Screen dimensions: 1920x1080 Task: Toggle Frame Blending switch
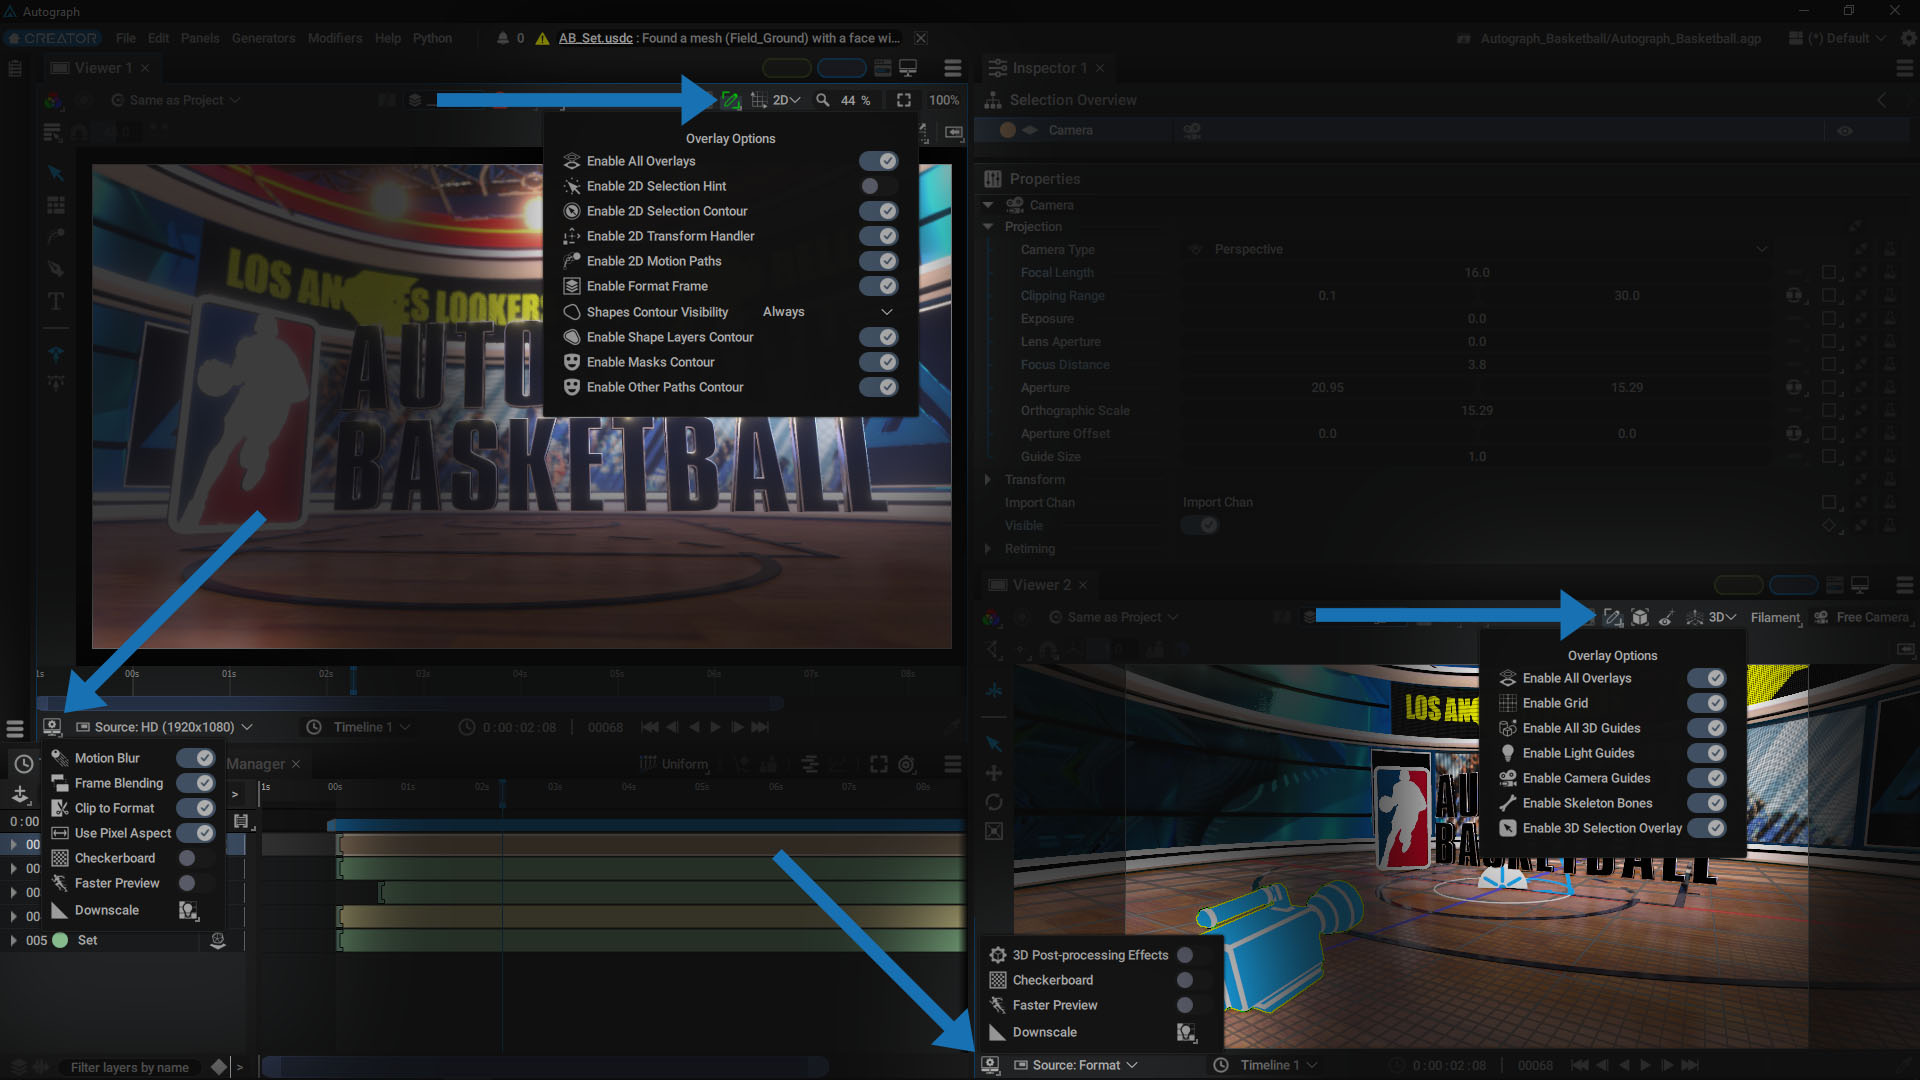196,783
